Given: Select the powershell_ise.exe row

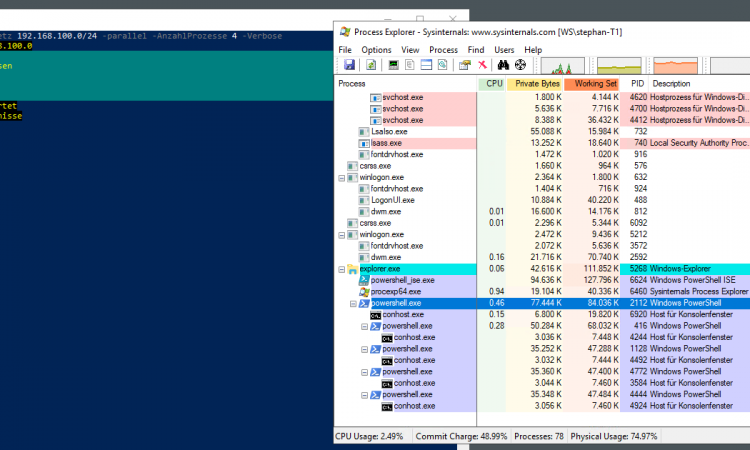Looking at the screenshot, I should tap(542, 280).
